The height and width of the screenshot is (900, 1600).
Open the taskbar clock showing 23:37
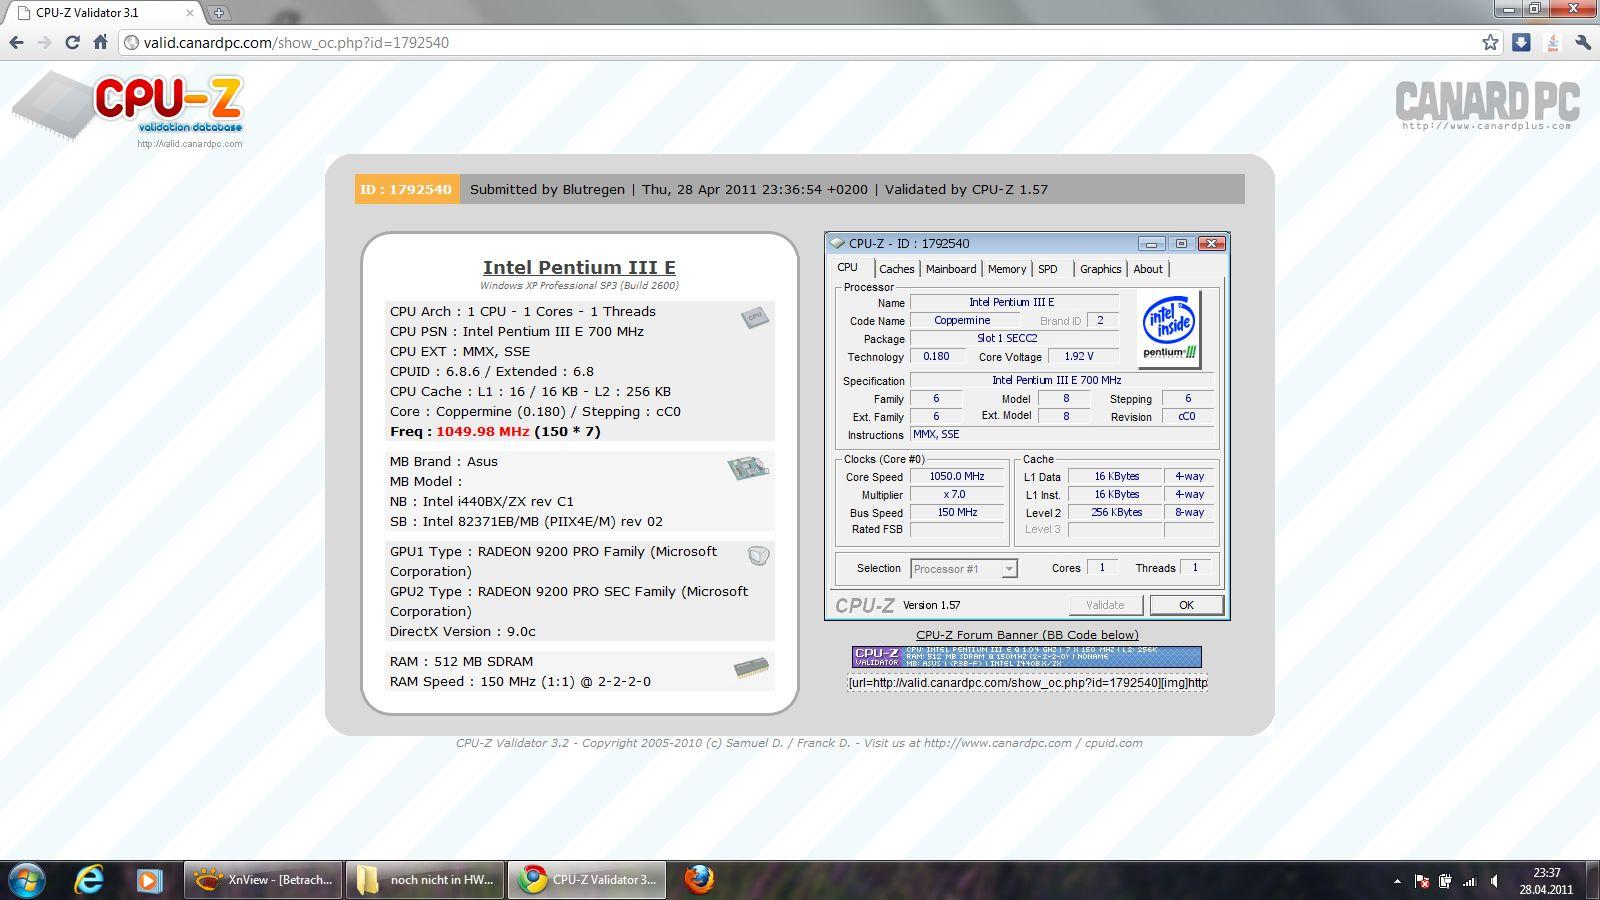click(1546, 880)
